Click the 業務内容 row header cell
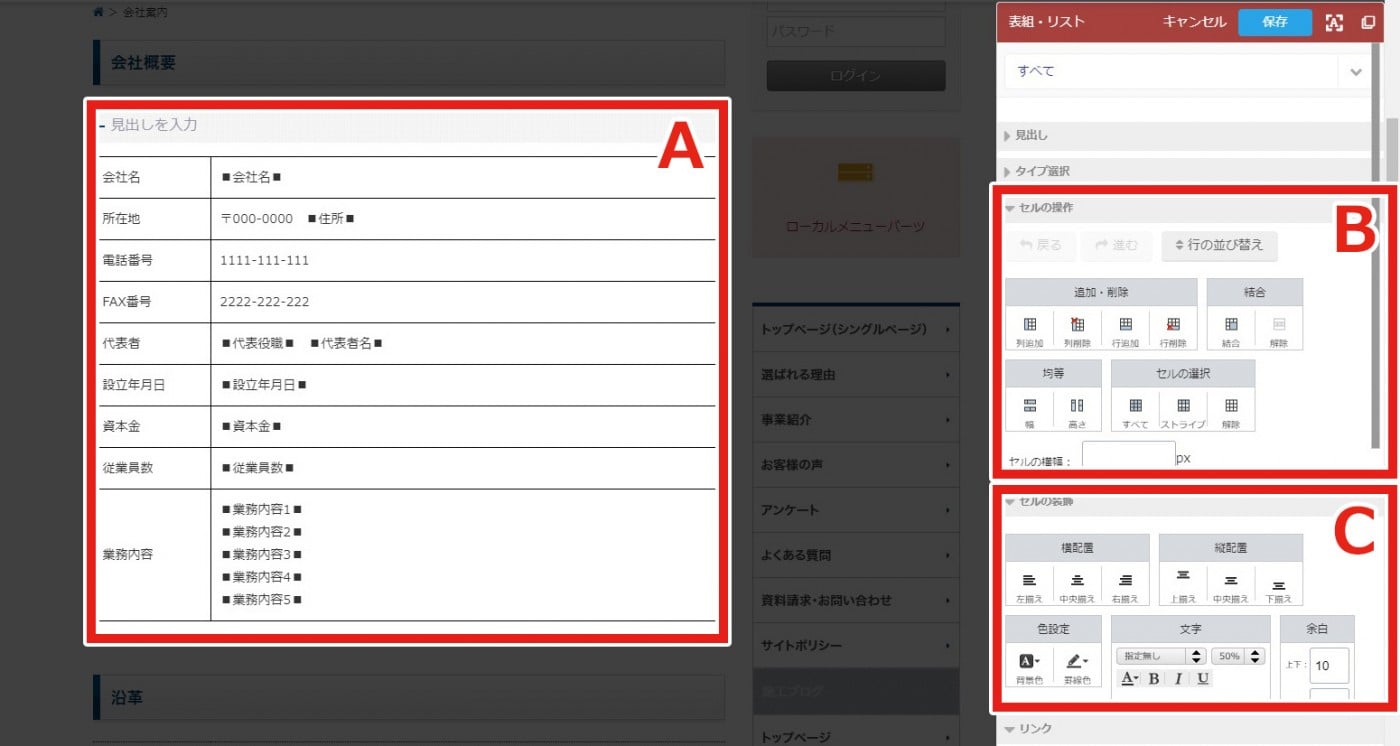Screen dimensions: 1400x746 click(x=154, y=554)
